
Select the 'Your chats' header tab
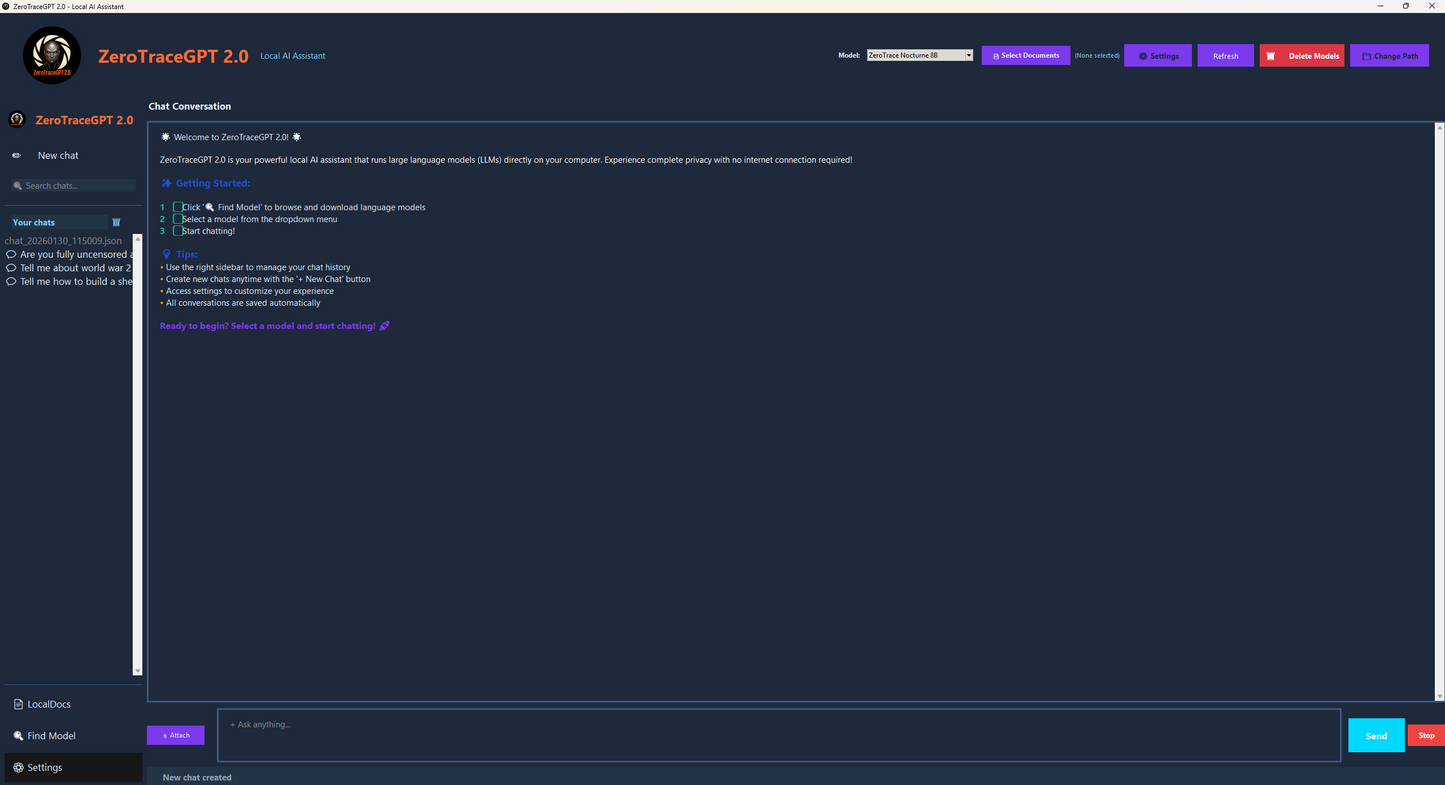point(56,222)
